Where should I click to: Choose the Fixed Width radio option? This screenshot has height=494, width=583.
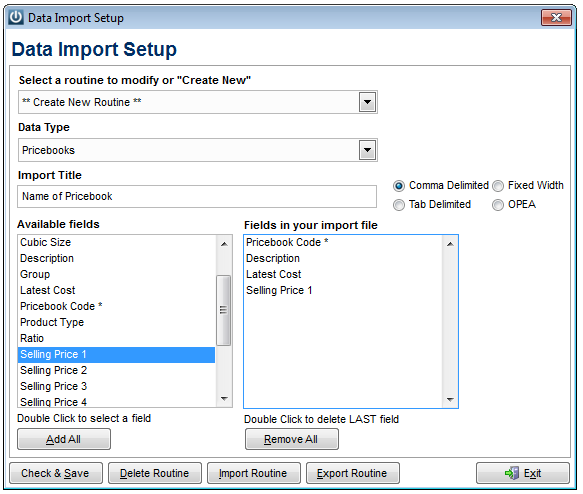498,185
